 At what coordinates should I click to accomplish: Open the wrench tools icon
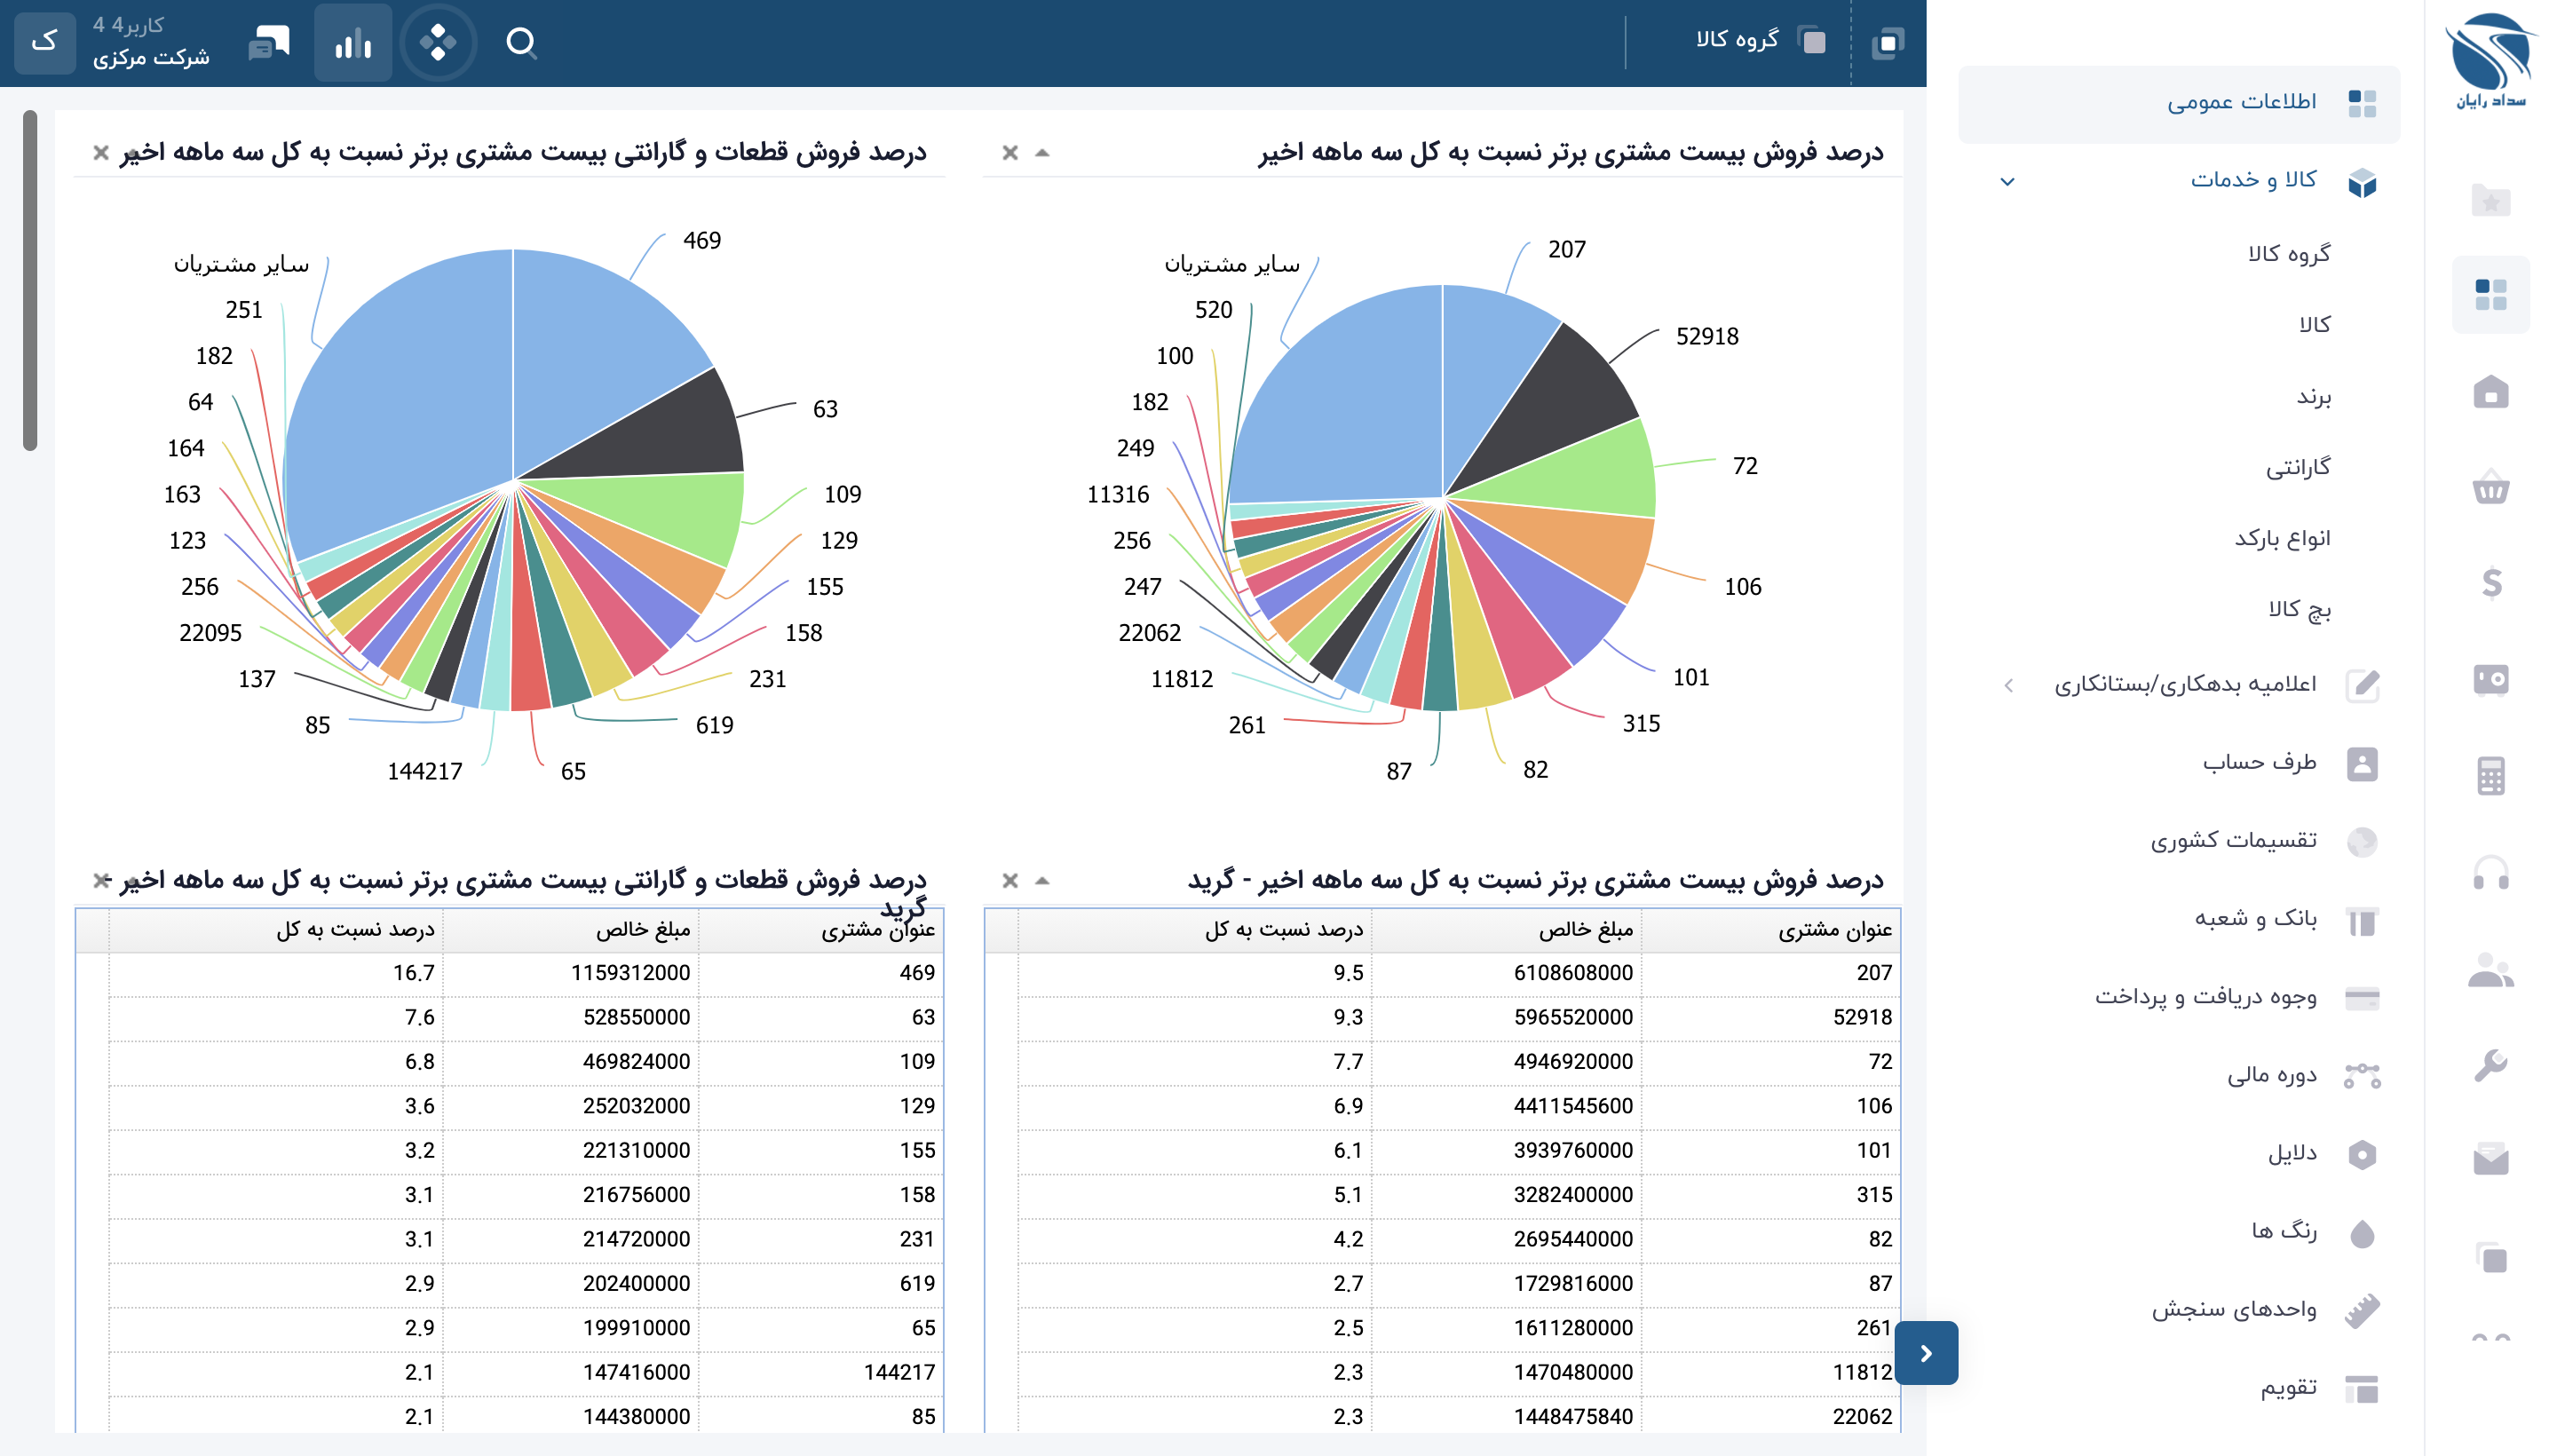(x=2490, y=1065)
